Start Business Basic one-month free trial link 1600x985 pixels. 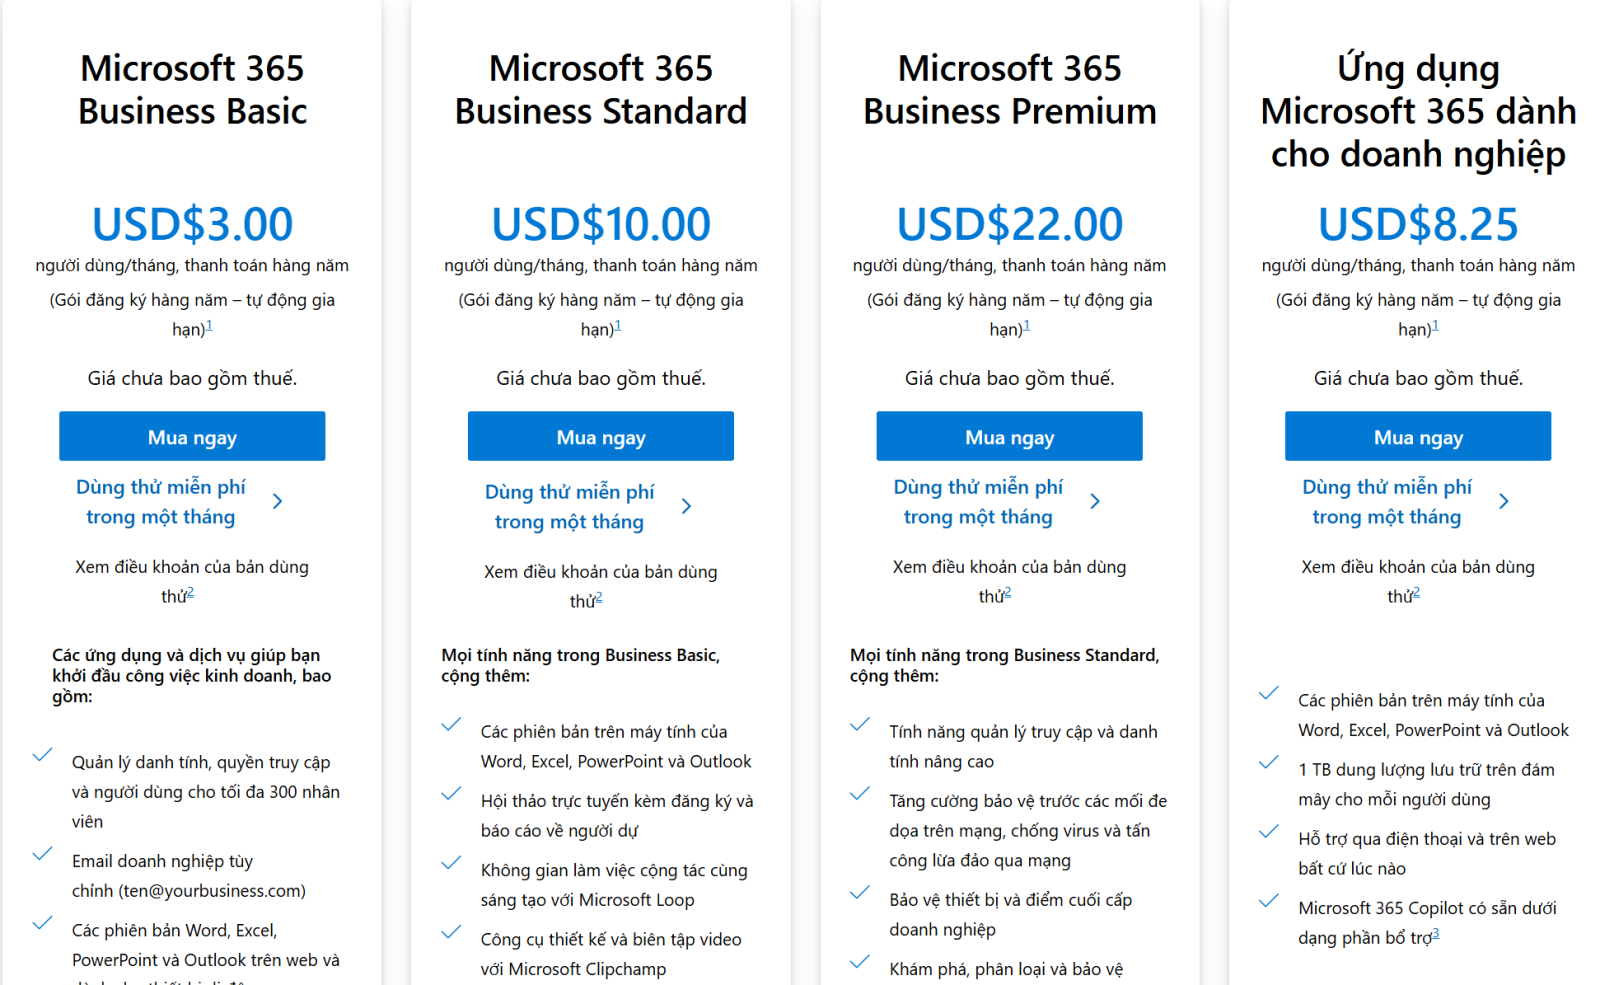click(161, 502)
